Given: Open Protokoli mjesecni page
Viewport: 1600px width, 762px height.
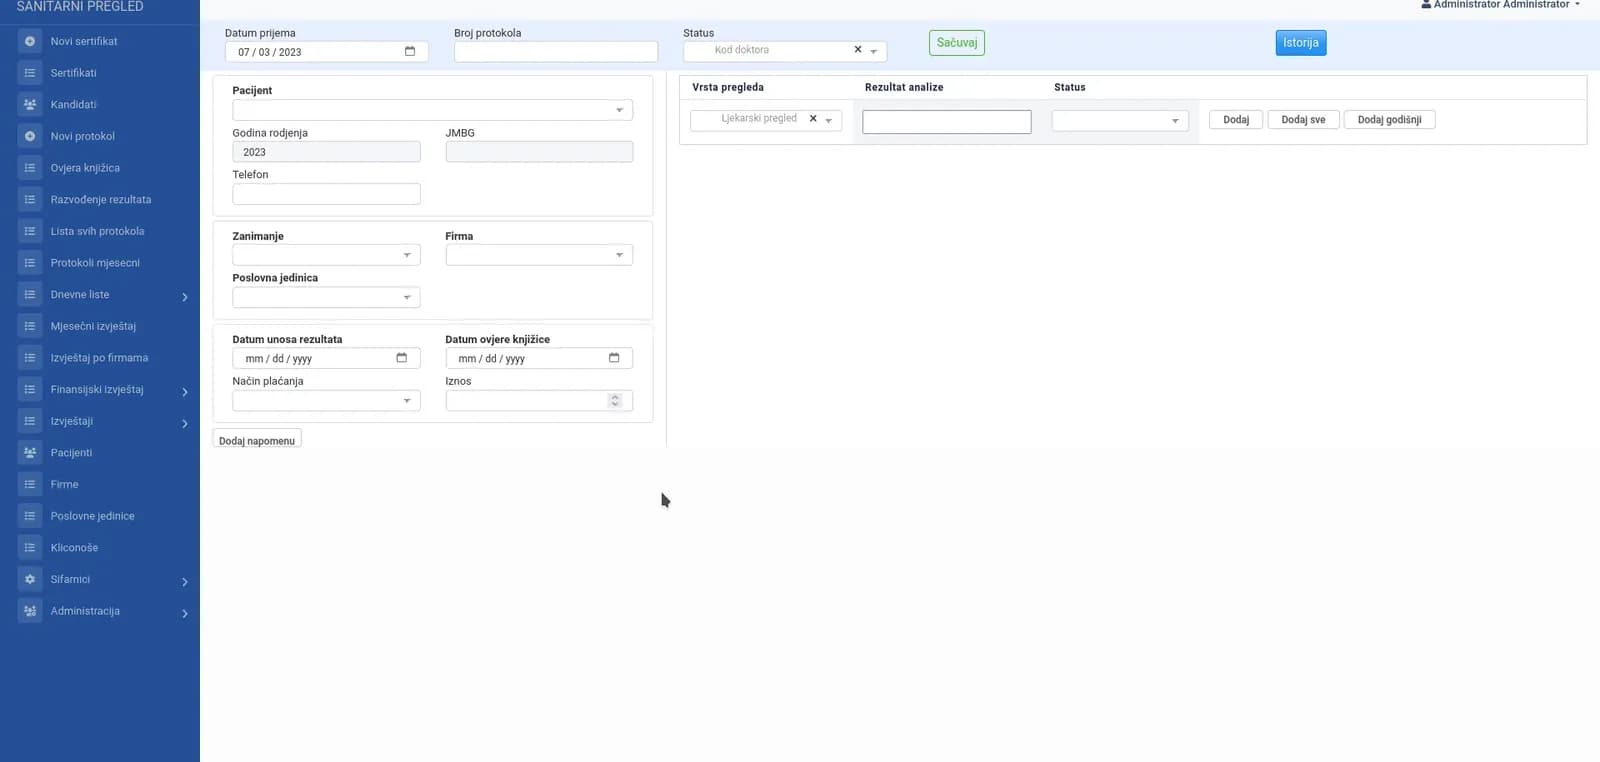Looking at the screenshot, I should (x=95, y=263).
